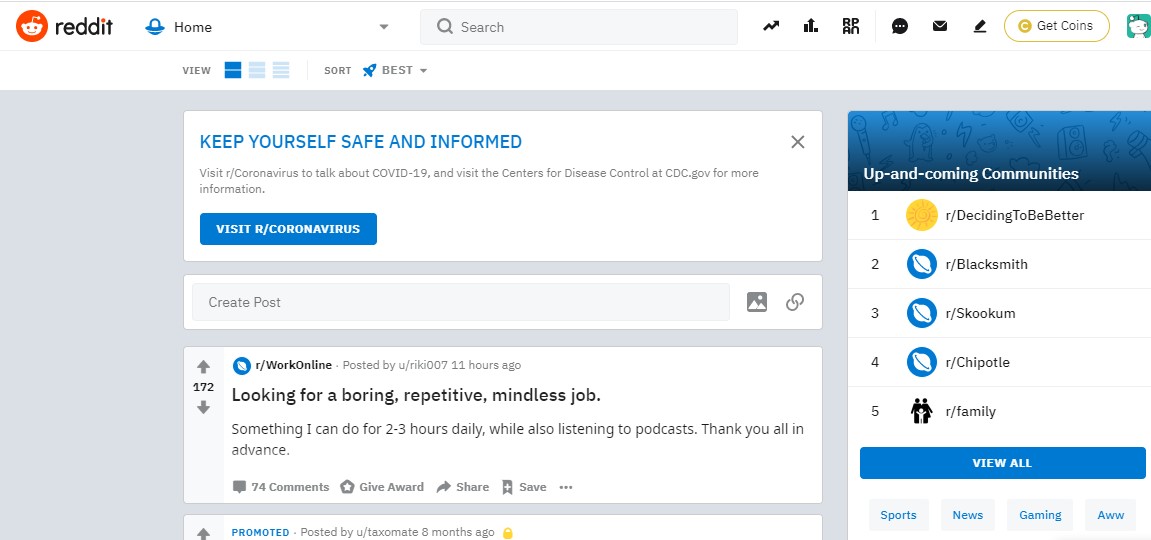Click the r/WorkOnline community icon
Viewport: 1151px width, 540px height.
pyautogui.click(x=242, y=365)
